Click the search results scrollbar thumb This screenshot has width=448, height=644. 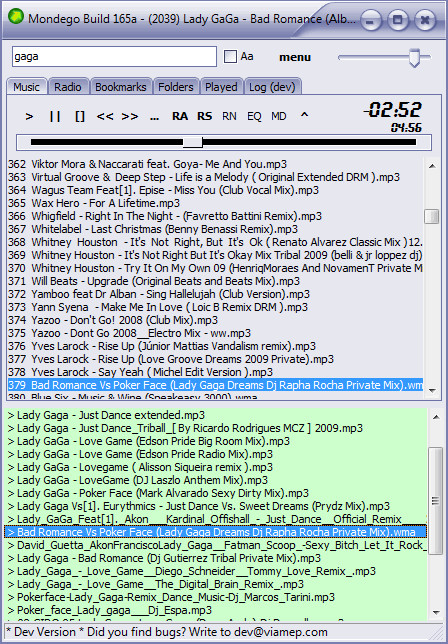click(x=436, y=501)
